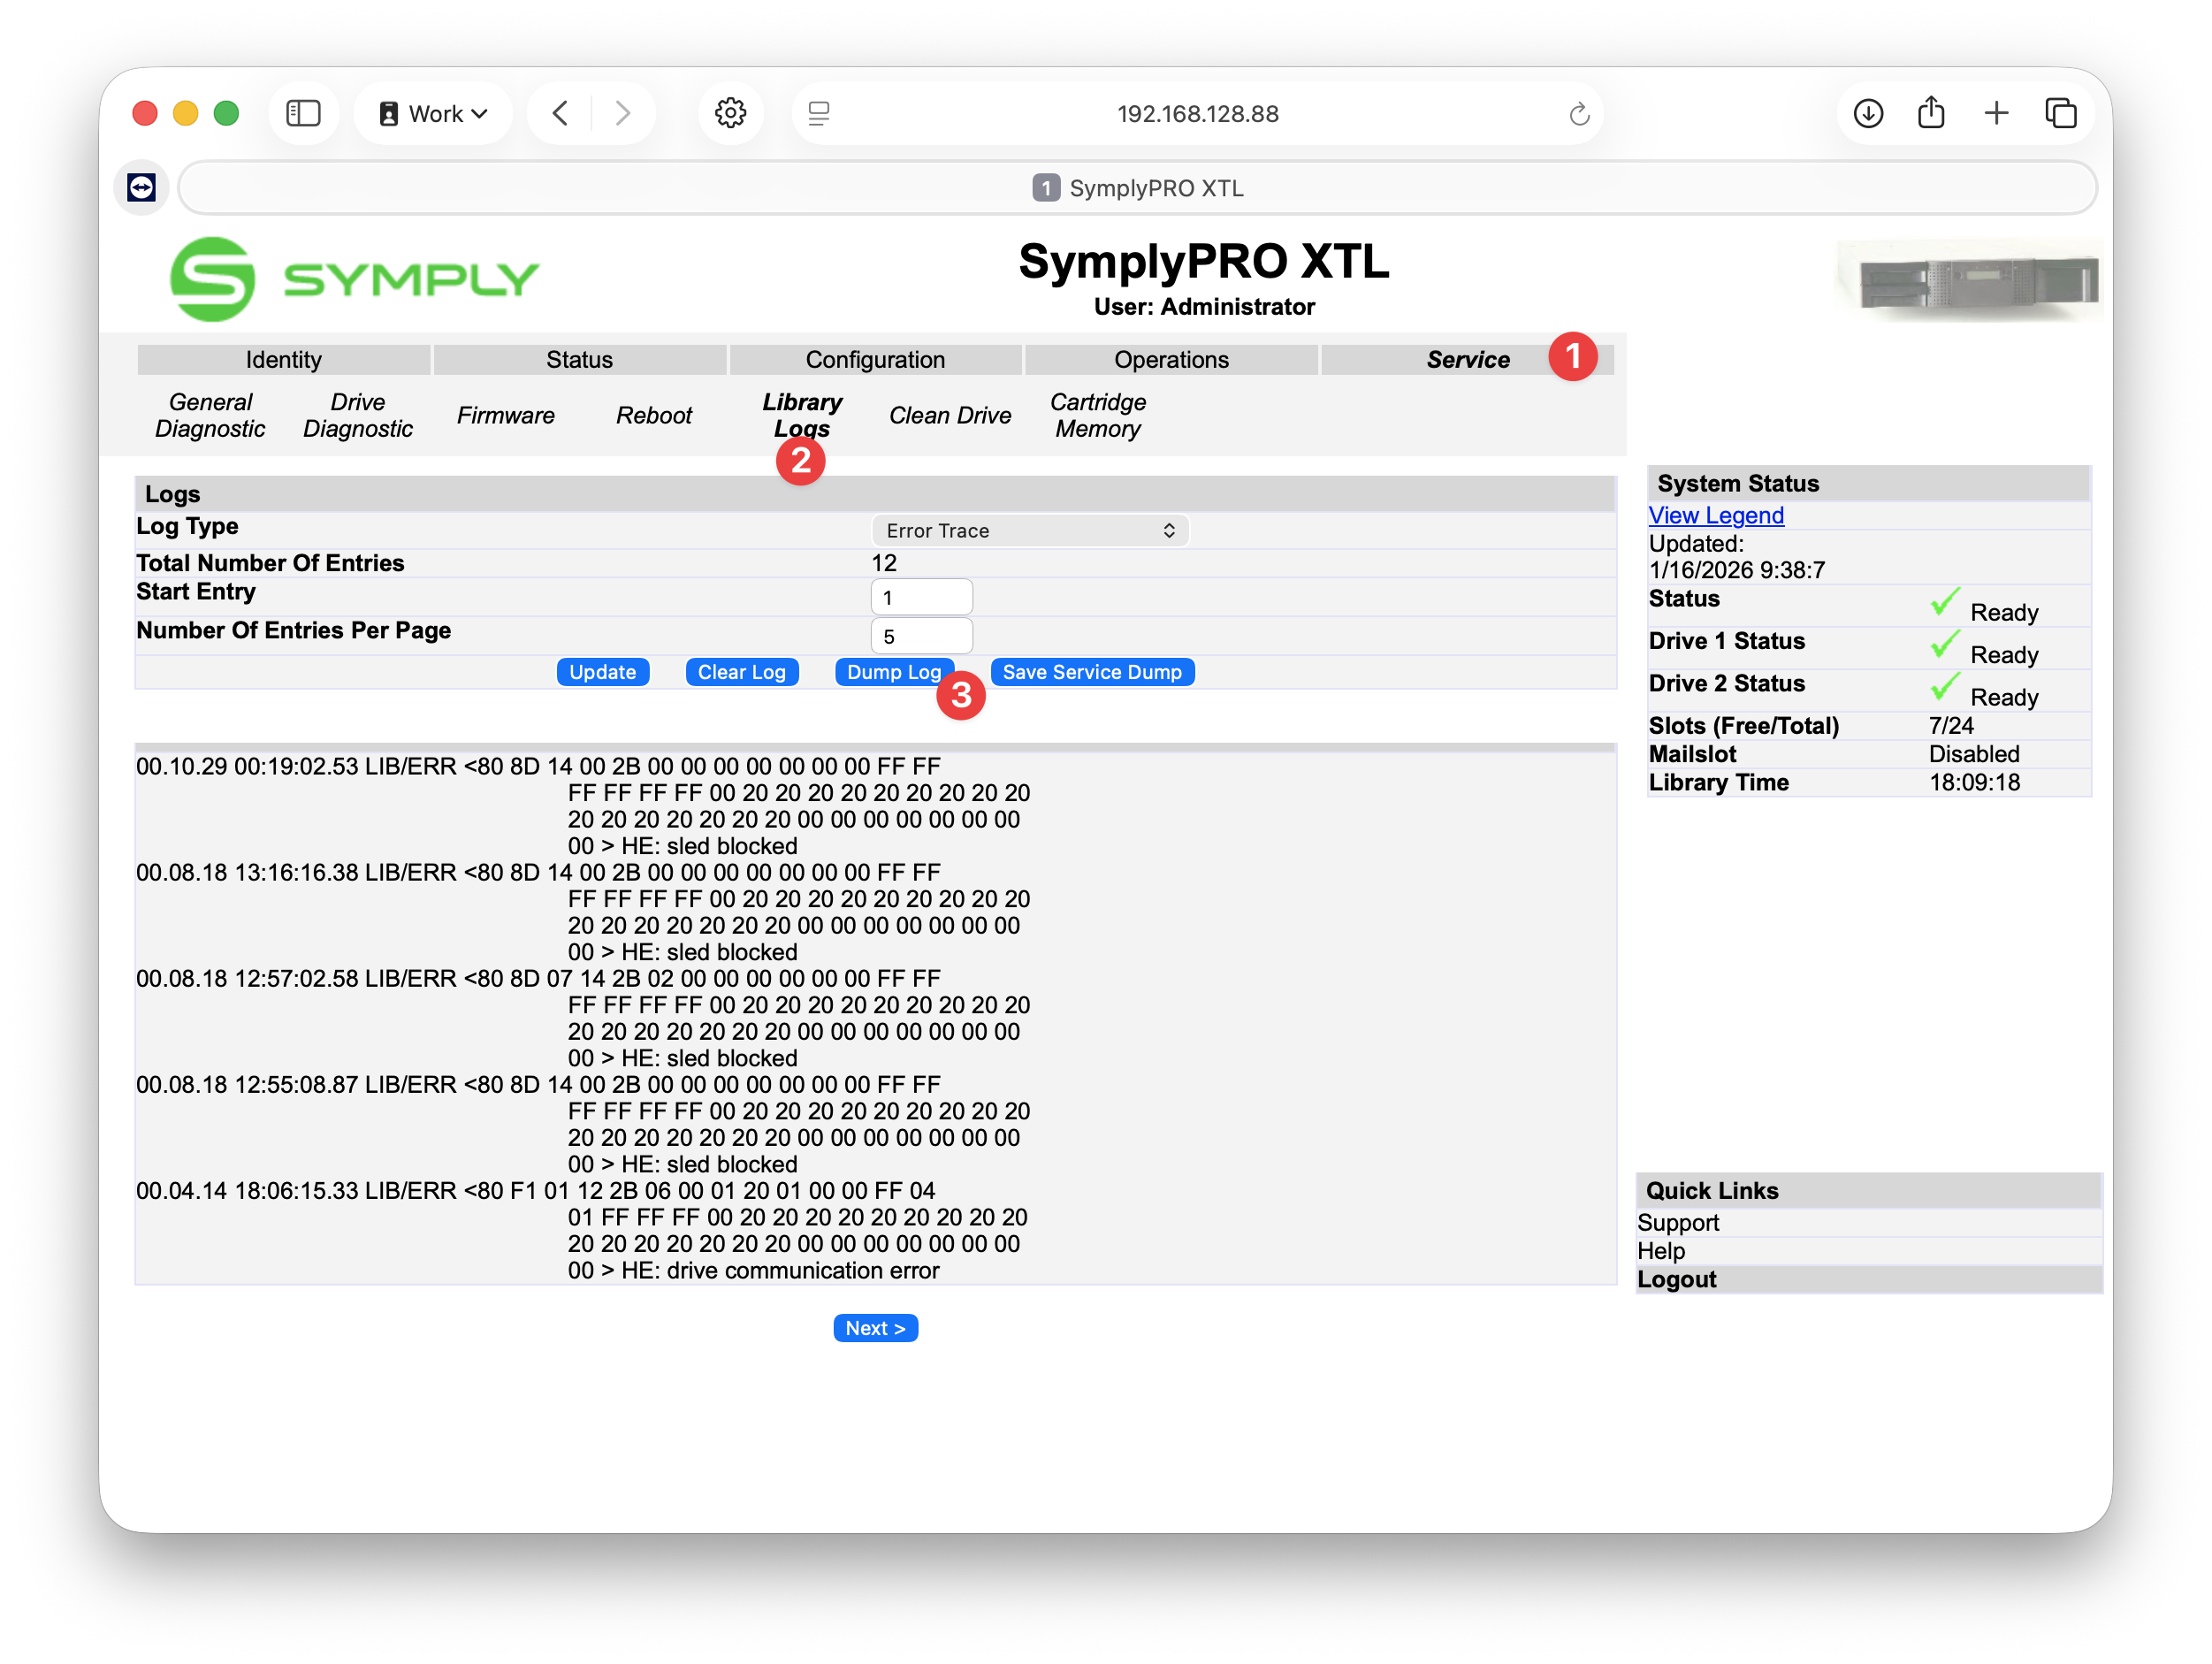Screen dimensions: 2212x1664
Task: Click the TeamViewer pinned tab icon
Action: tap(141, 187)
